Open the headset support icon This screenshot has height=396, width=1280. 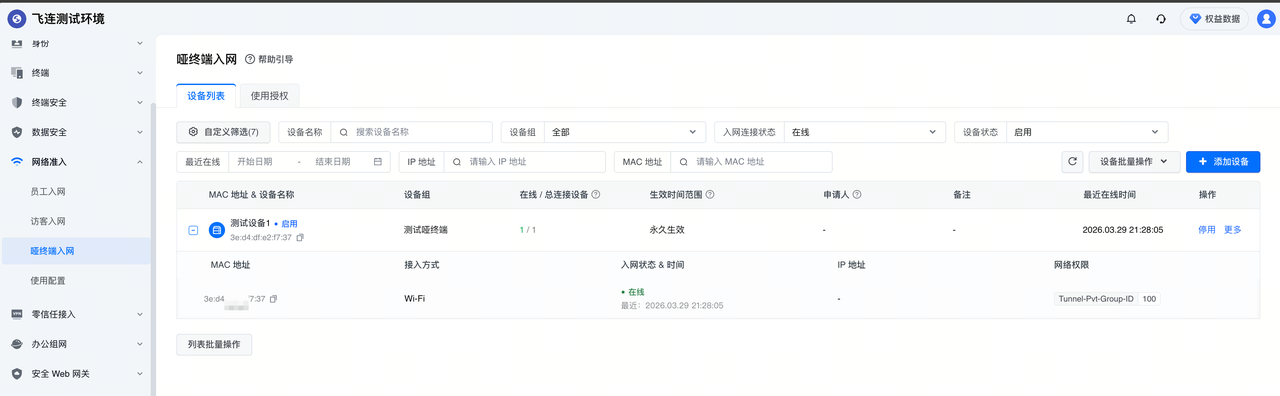pyautogui.click(x=1161, y=19)
